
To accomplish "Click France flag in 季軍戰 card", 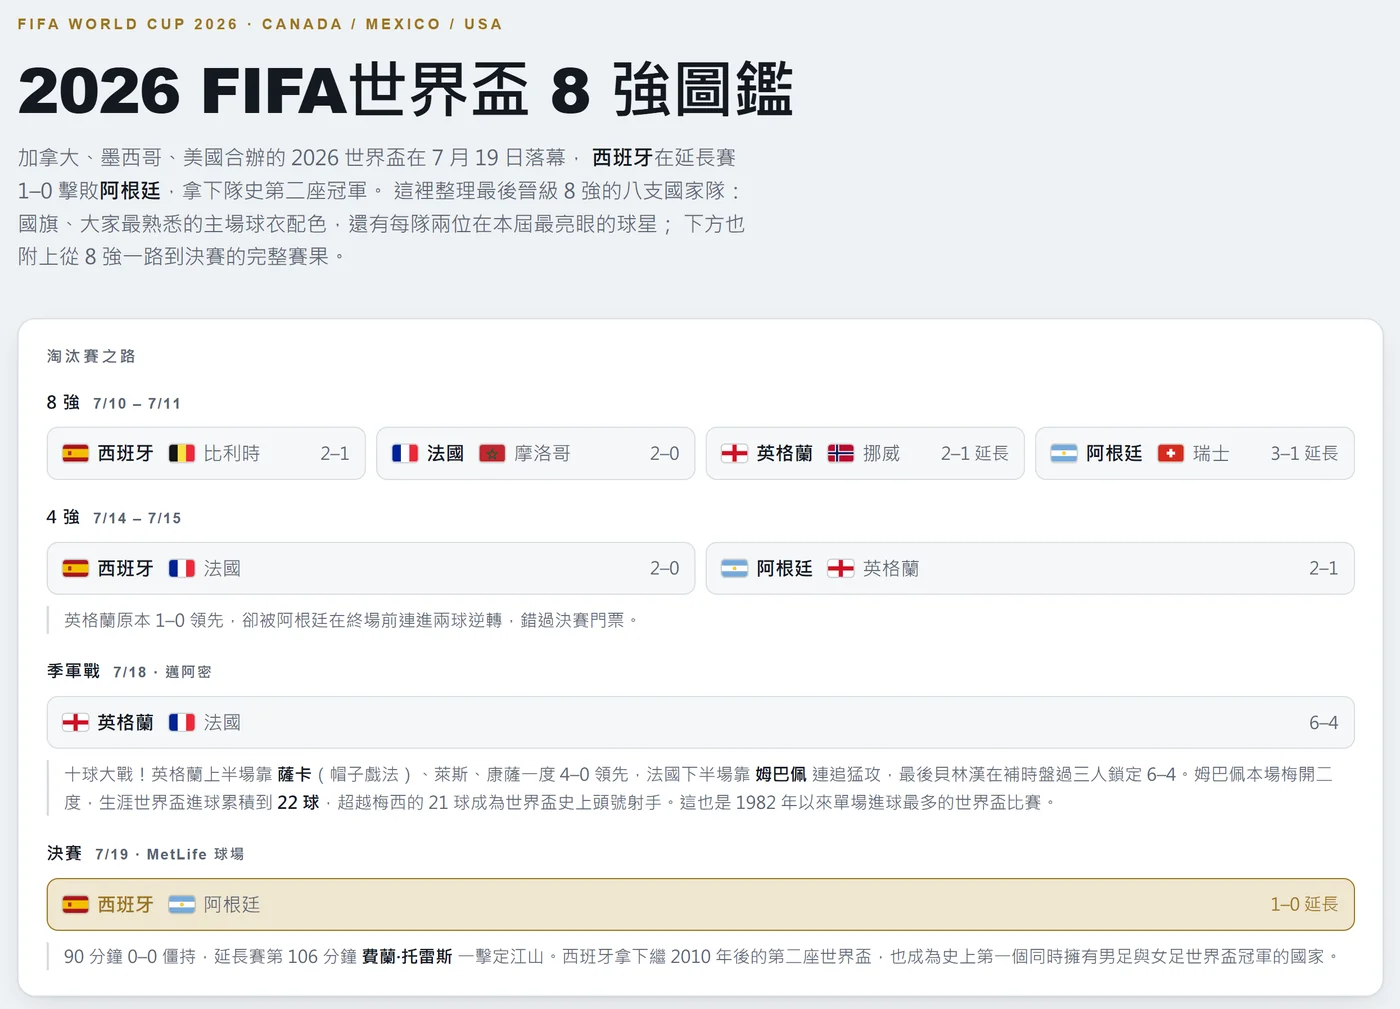I will 182,722.
